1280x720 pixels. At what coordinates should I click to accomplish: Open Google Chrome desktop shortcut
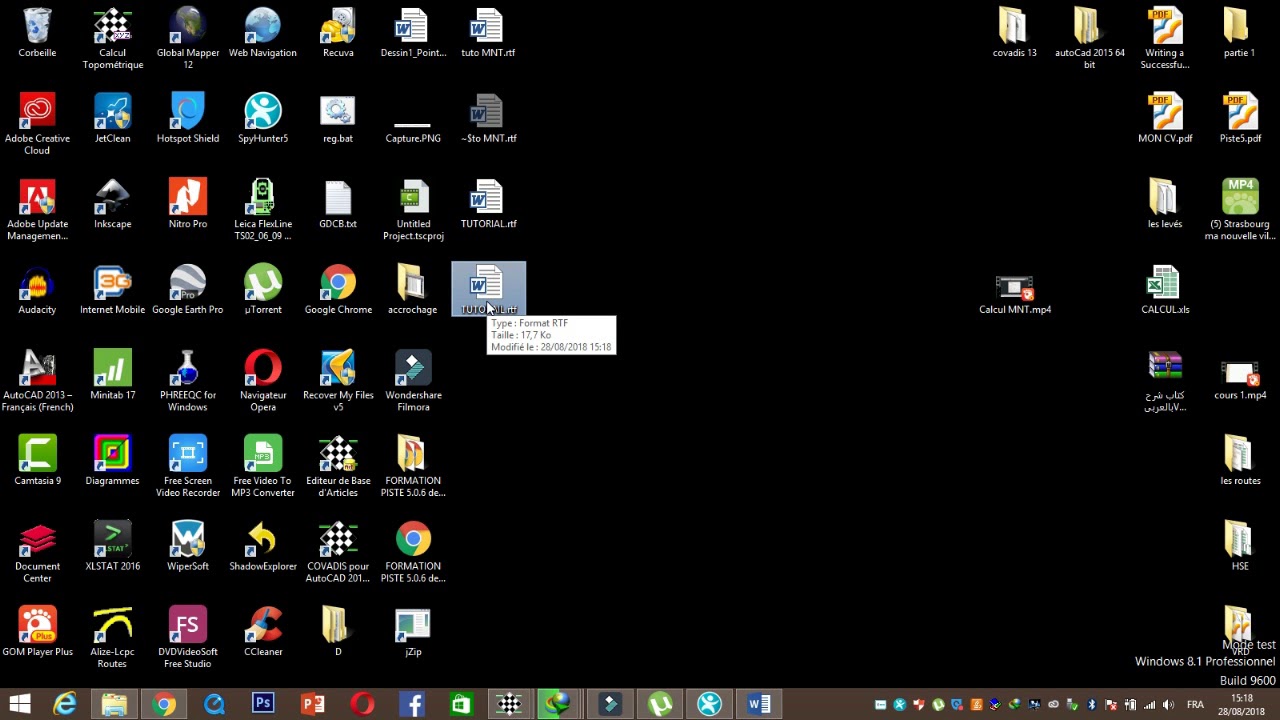click(338, 289)
